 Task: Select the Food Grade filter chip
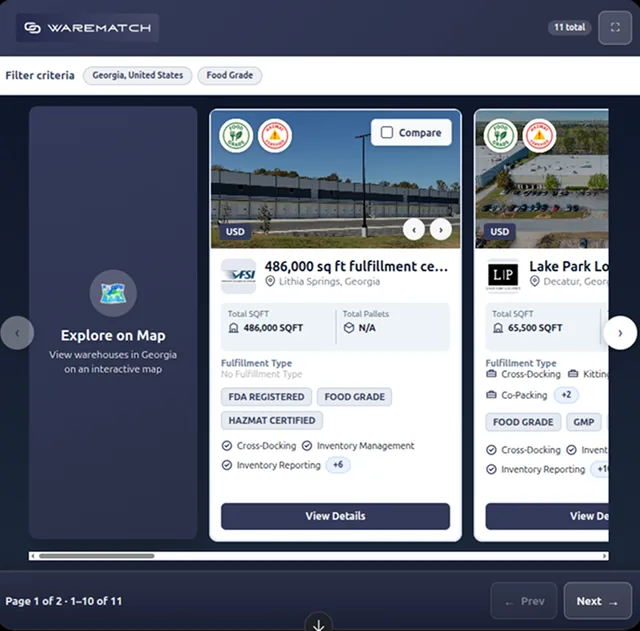point(229,76)
